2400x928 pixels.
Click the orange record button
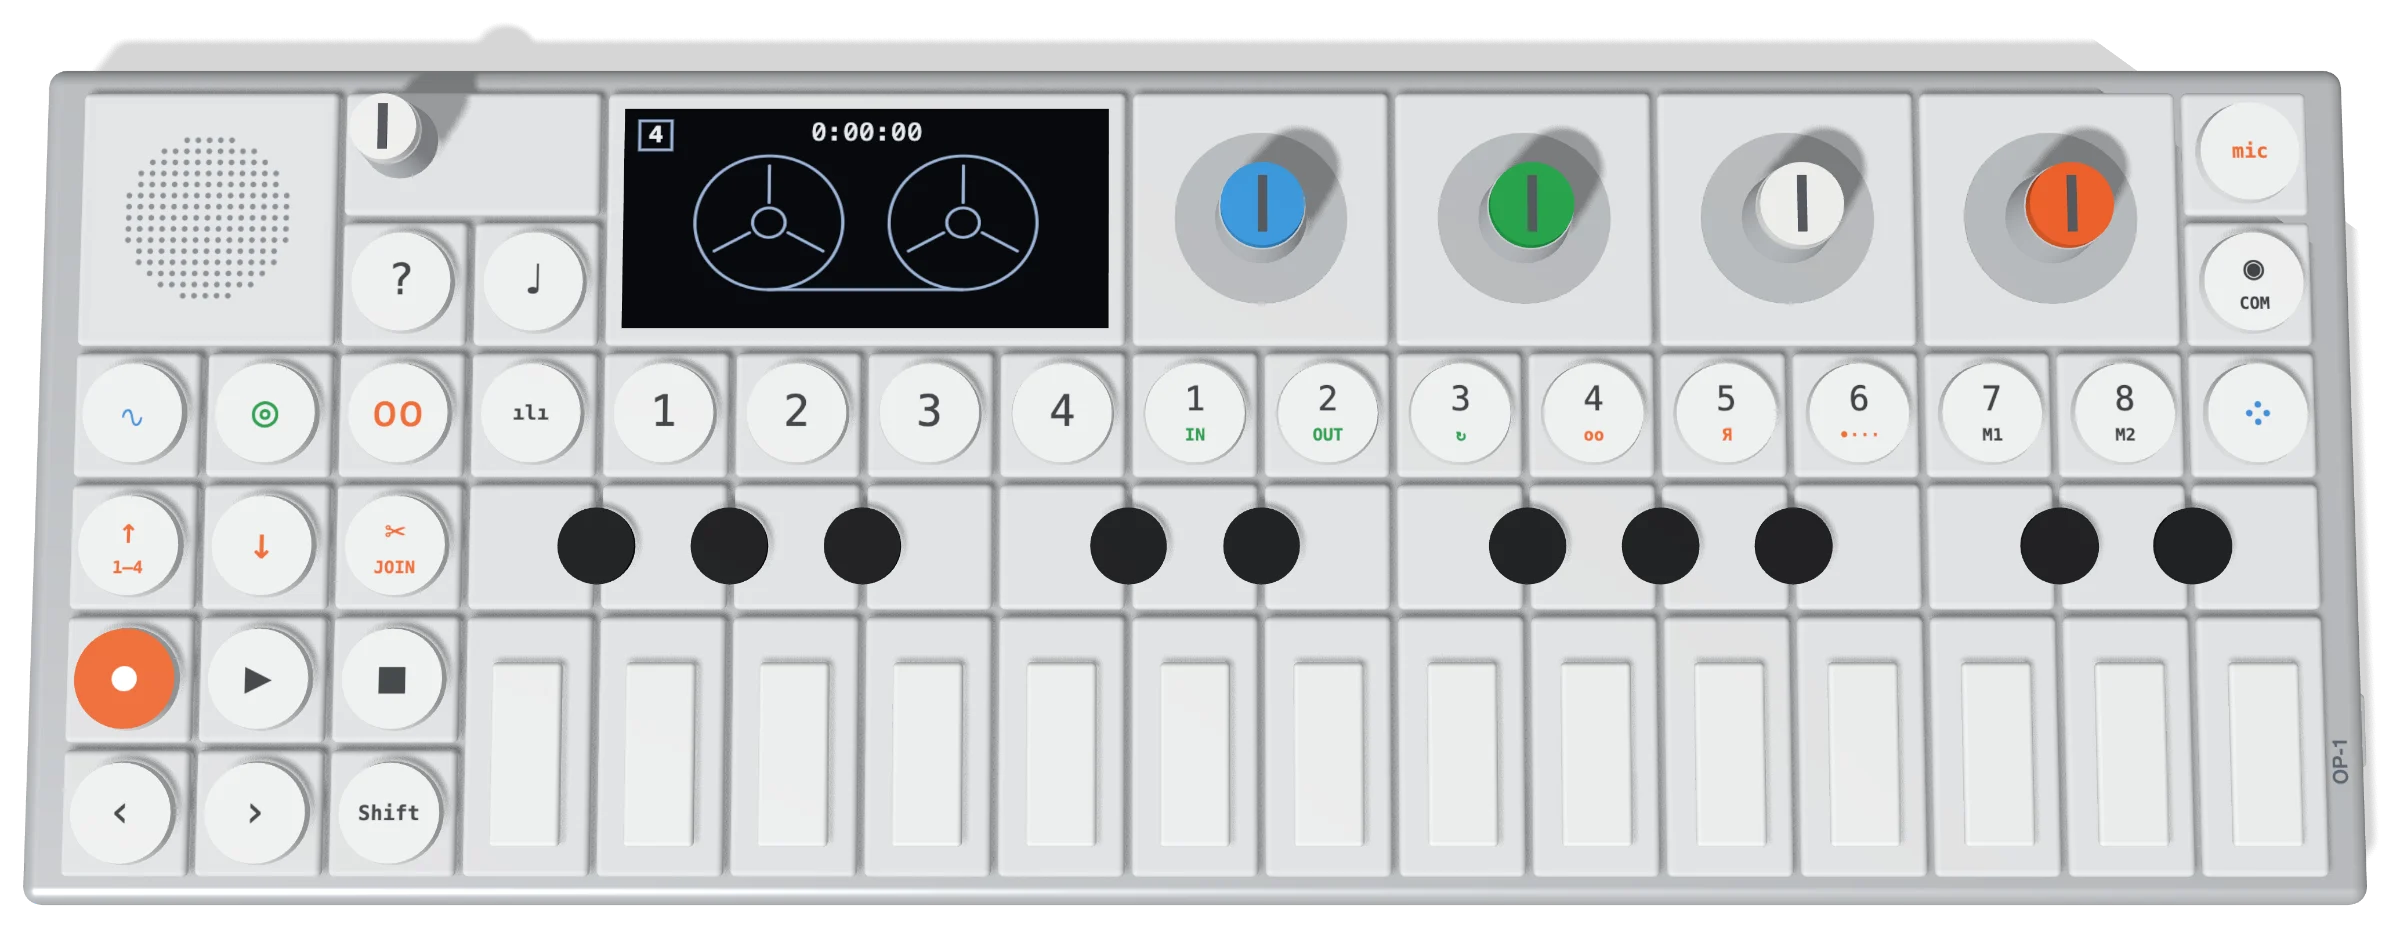click(x=124, y=679)
